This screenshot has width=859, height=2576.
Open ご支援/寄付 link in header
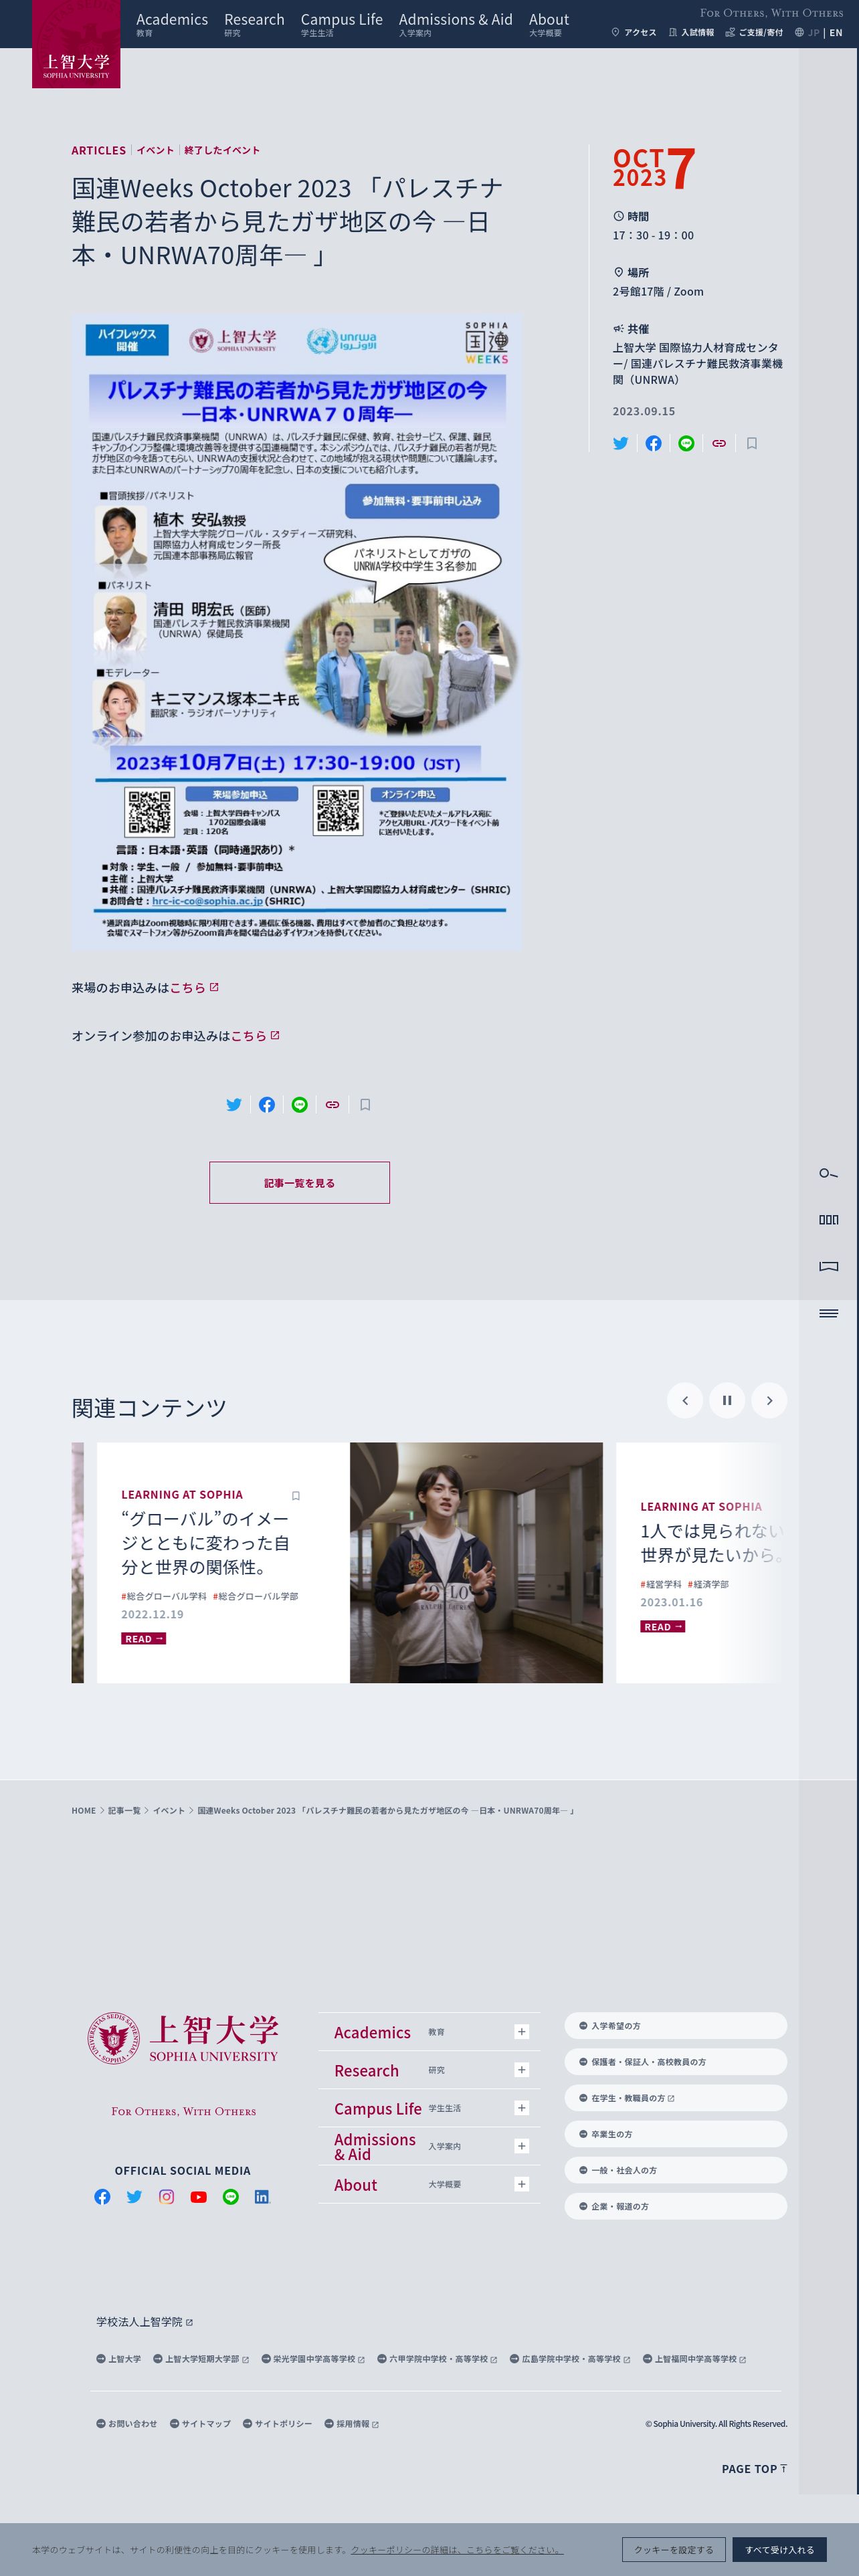tap(754, 32)
